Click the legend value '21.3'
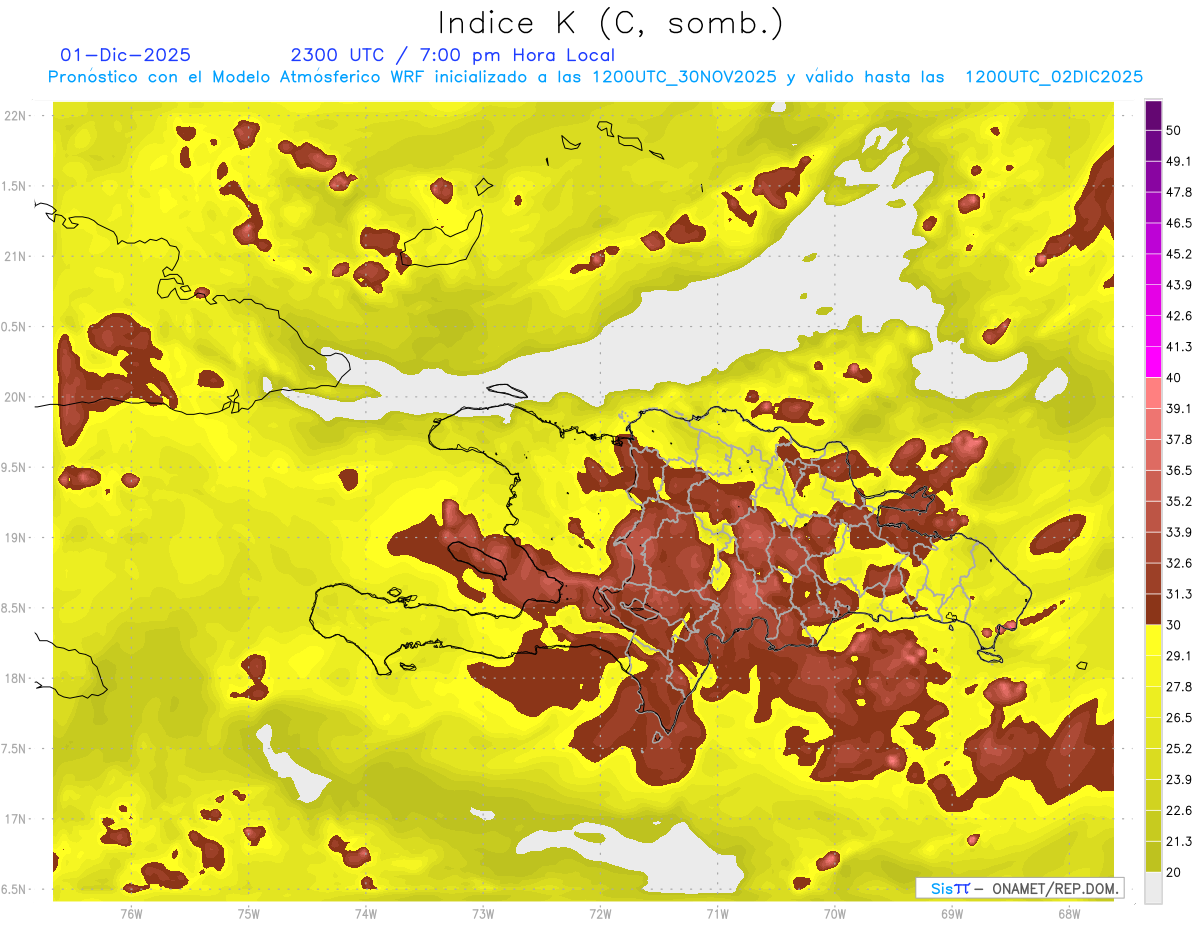 coord(1179,841)
